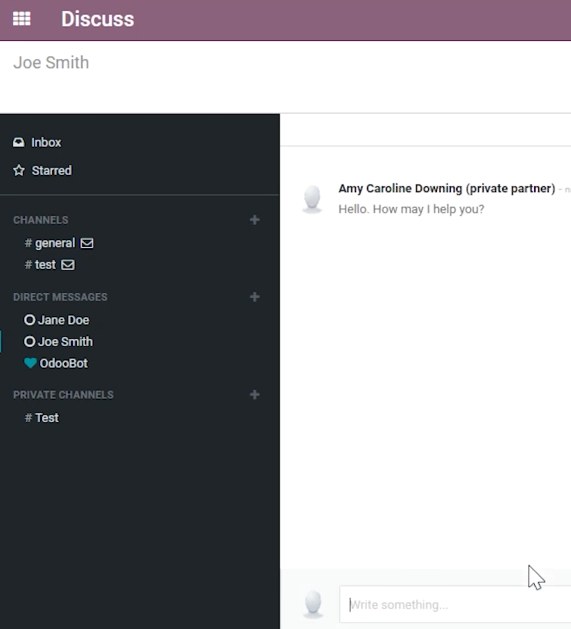Click the Inbox tray icon
571x629 pixels.
(x=18, y=142)
